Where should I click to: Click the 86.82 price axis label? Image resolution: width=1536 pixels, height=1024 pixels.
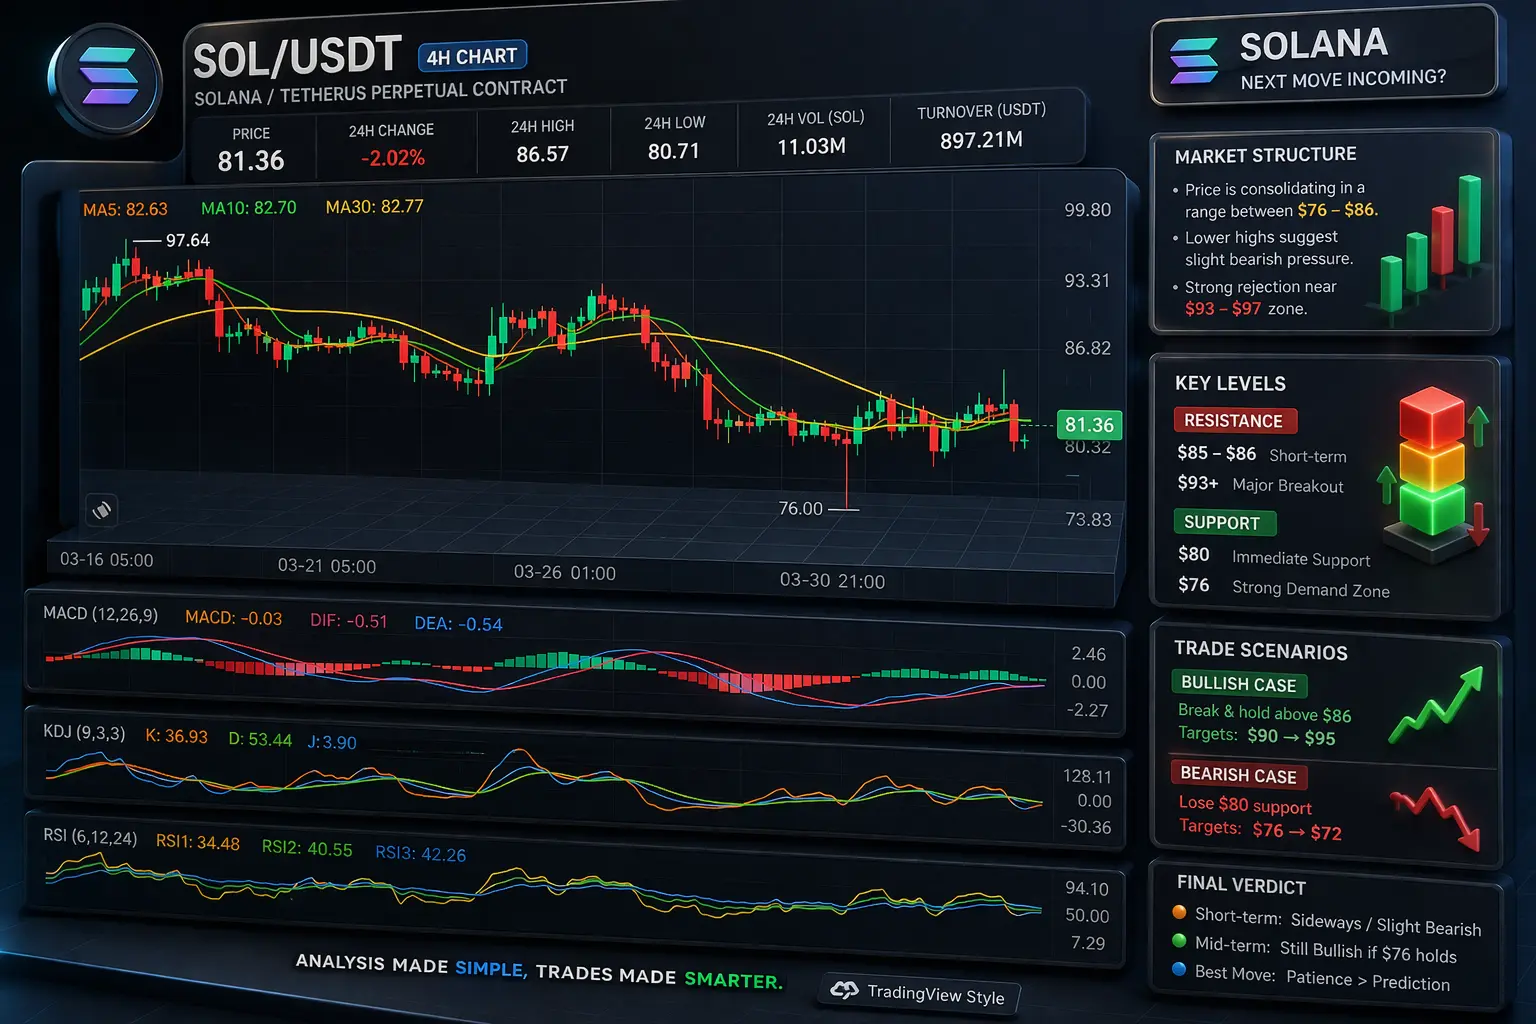pos(1087,348)
